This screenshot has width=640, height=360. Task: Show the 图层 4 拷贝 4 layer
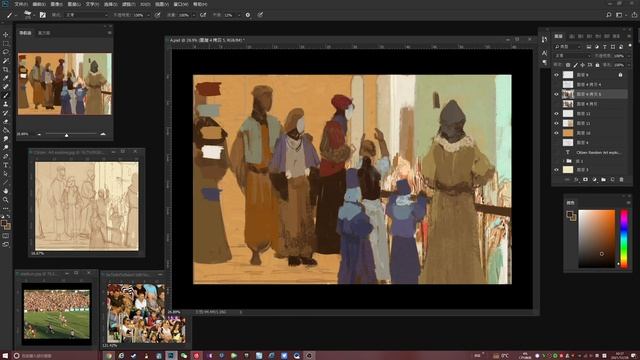tap(556, 84)
